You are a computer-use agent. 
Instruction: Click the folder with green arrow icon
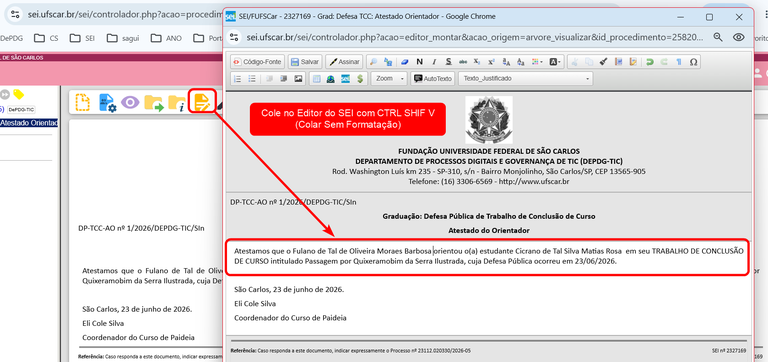(x=153, y=102)
